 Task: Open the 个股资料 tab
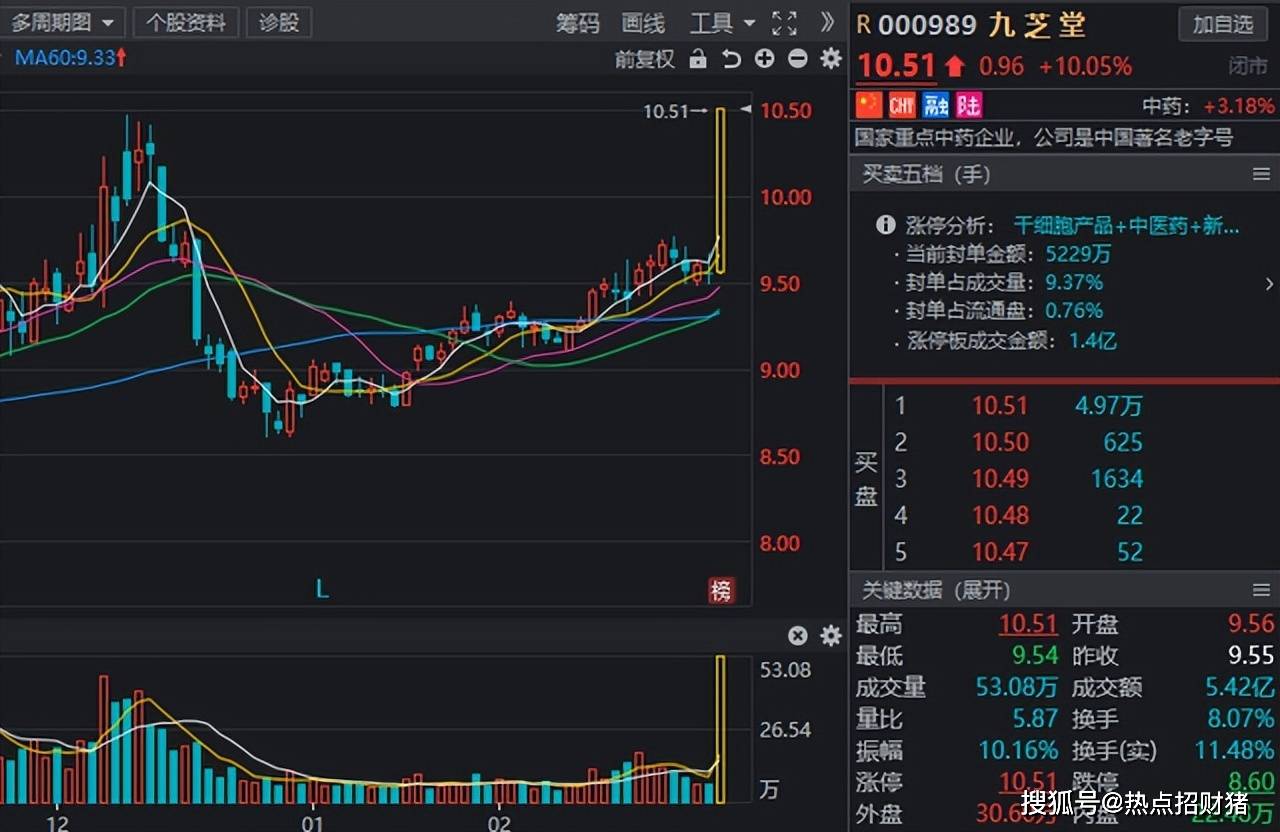(x=186, y=23)
